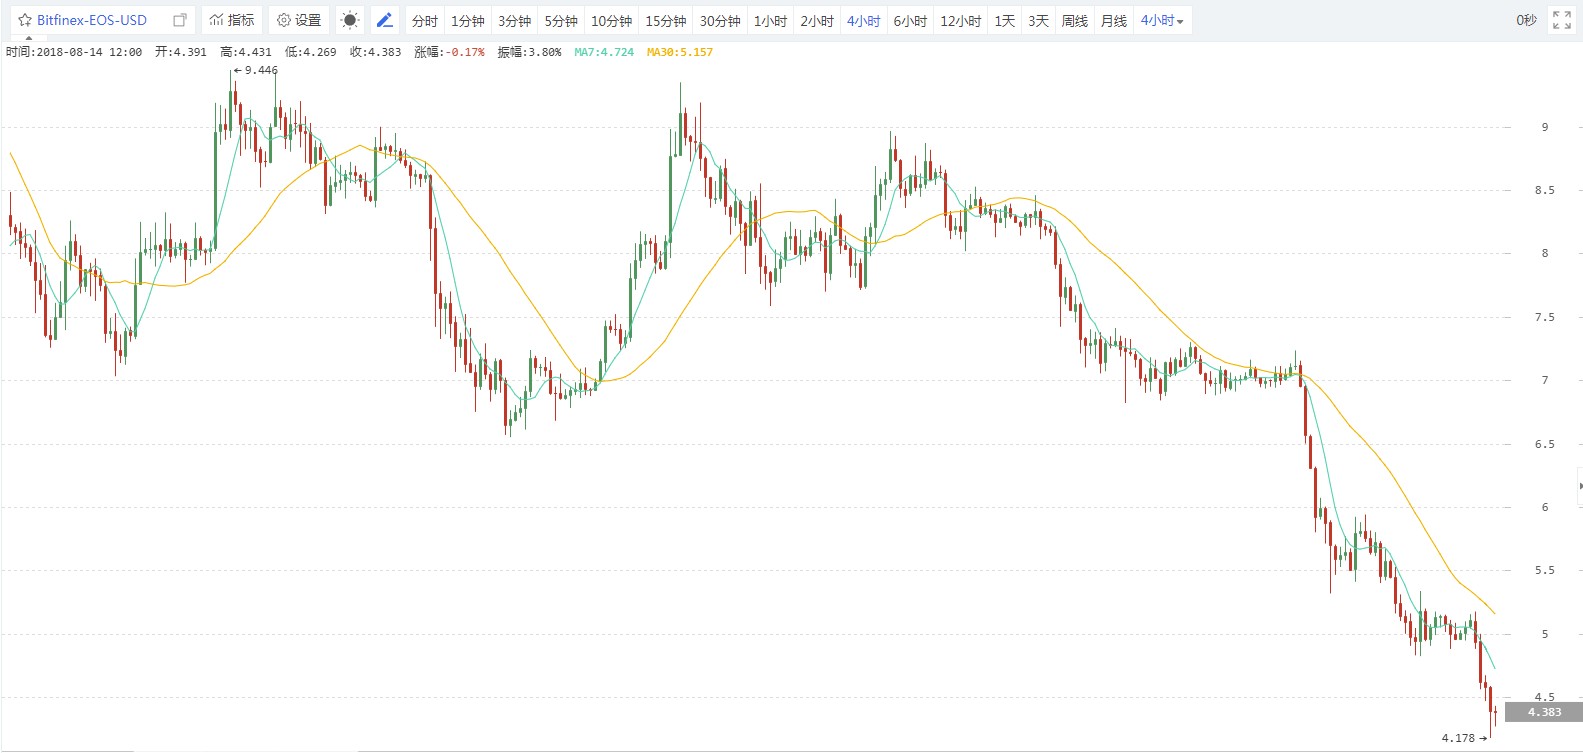Click the Bitfinex-EOS-USD pair name
The height and width of the screenshot is (753, 1583).
(x=92, y=20)
